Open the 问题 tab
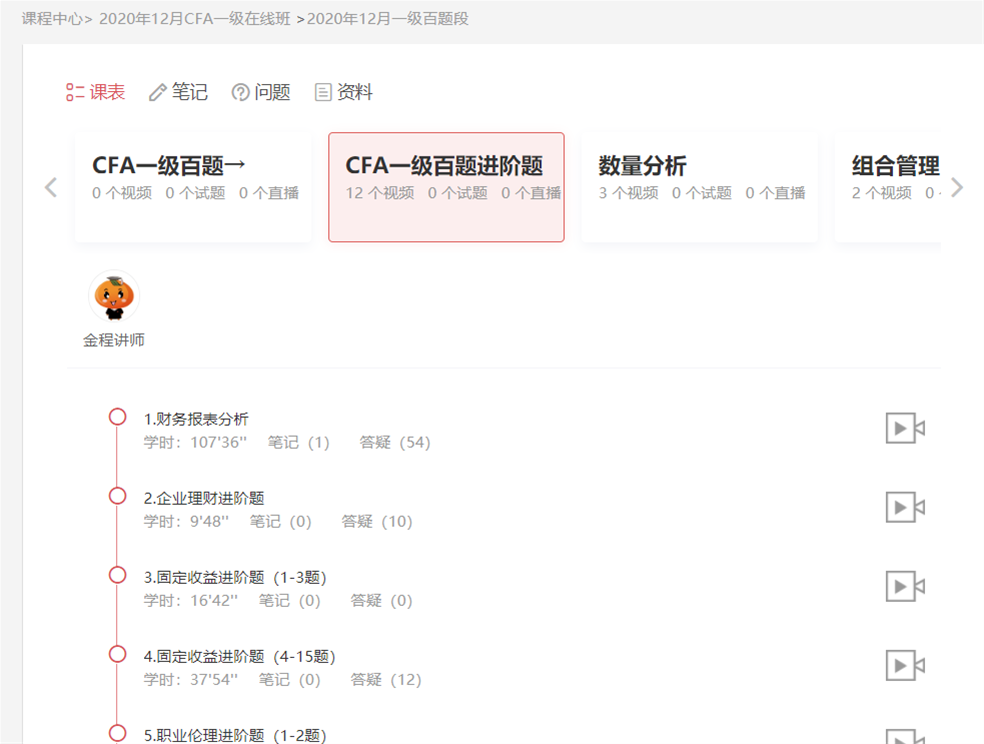 (x=261, y=93)
